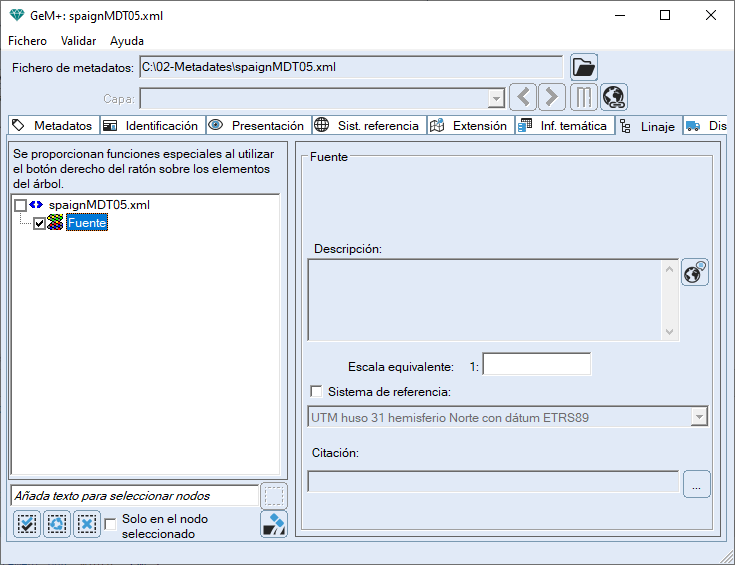This screenshot has height=565, width=735.
Task: Select the Fuente tree node
Action: click(x=86, y=224)
